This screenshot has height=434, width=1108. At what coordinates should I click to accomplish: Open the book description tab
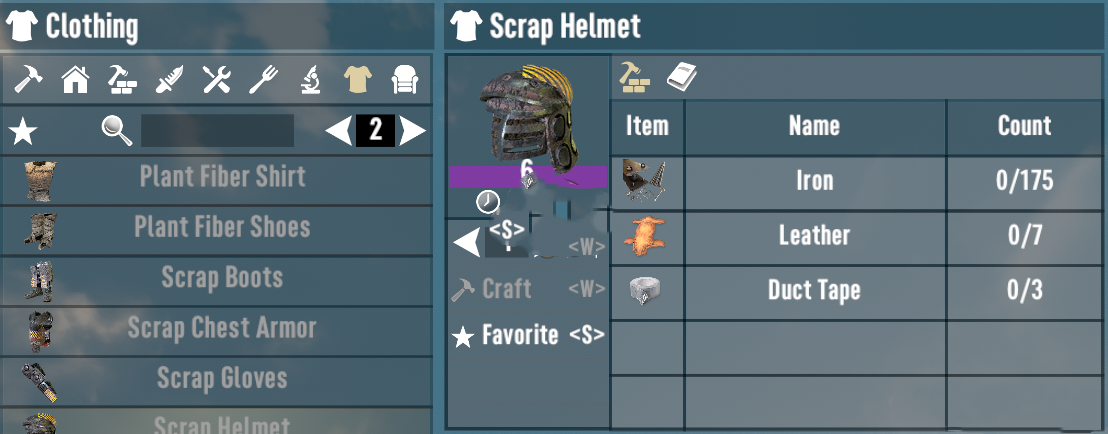[x=682, y=77]
